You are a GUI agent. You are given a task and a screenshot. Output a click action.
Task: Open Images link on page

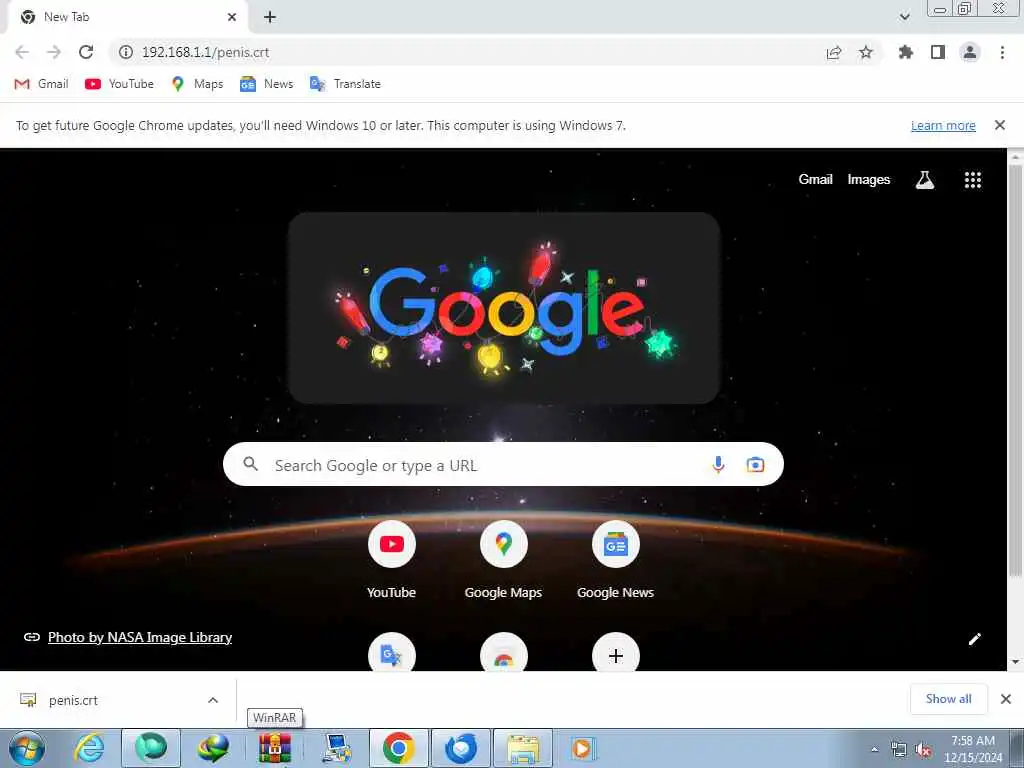click(869, 180)
